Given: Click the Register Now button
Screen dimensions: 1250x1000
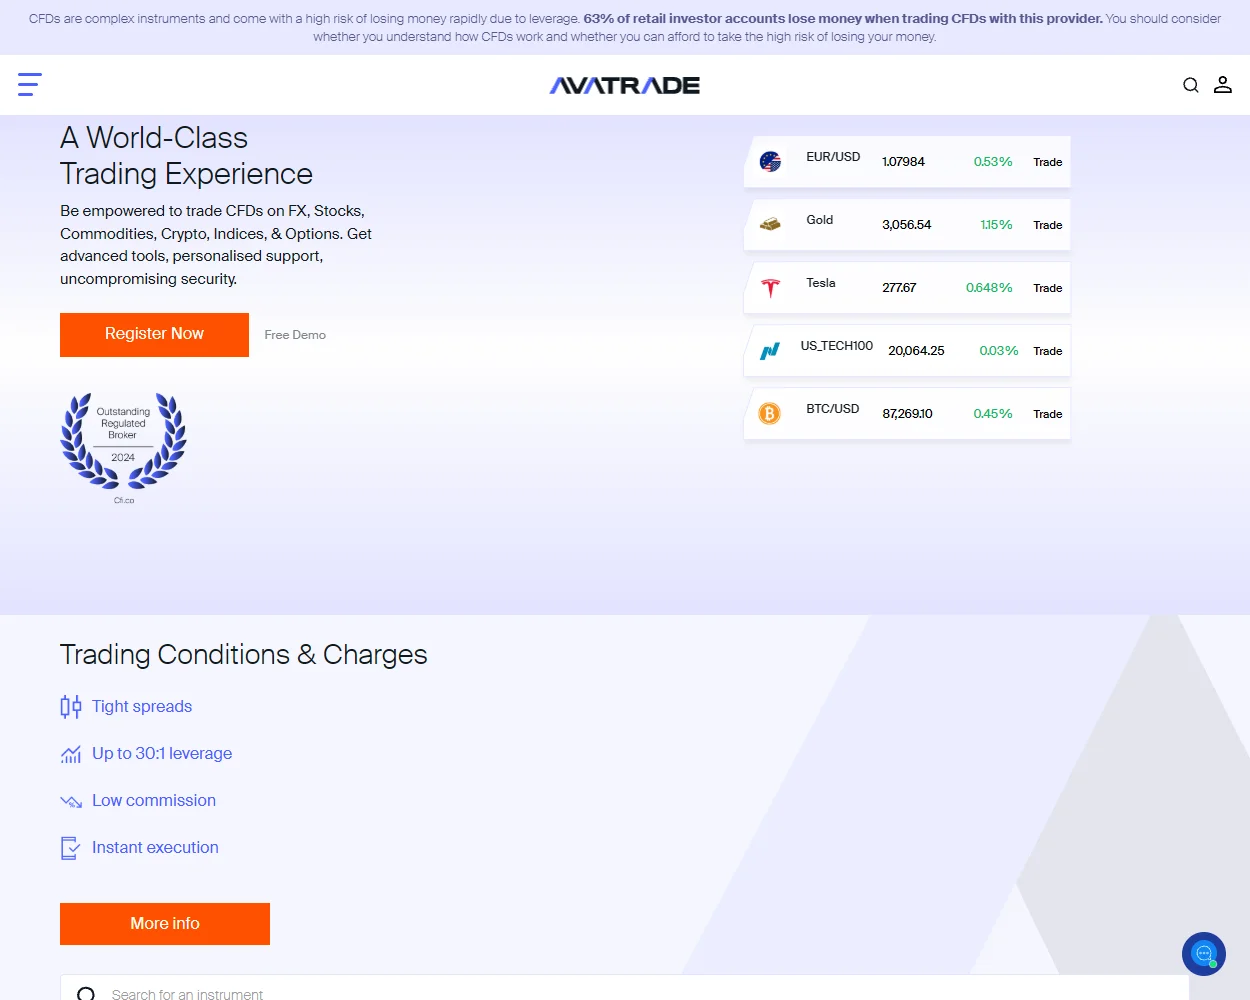Looking at the screenshot, I should coord(154,334).
